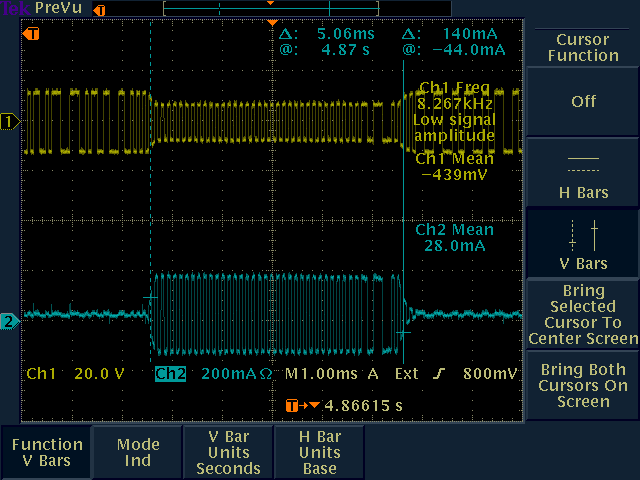Select the Off cursor function
Screen dimensions: 640x480
[x=583, y=101]
